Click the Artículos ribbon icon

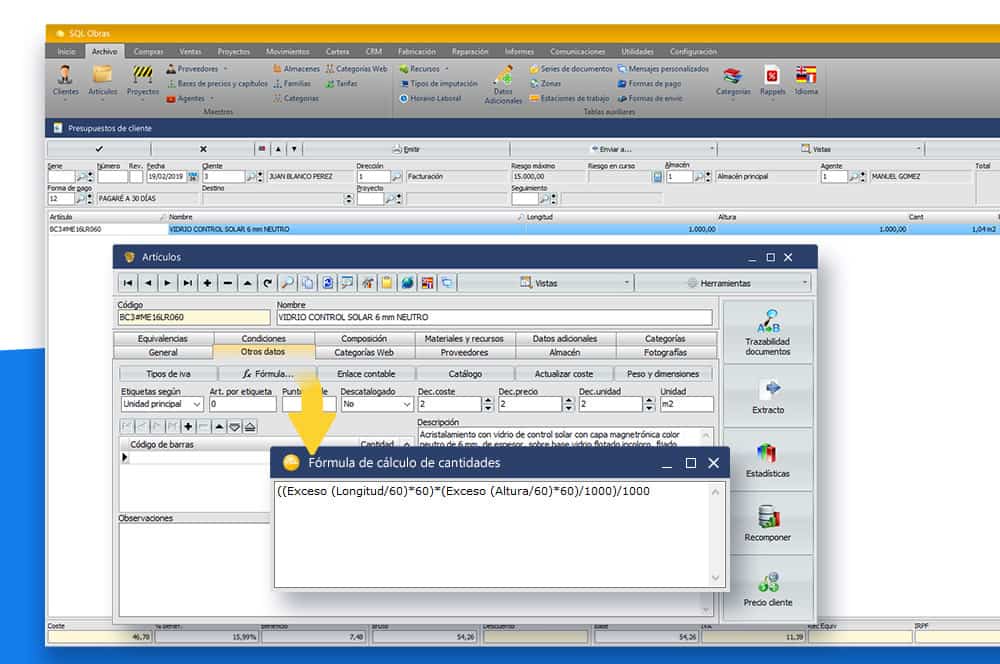102,79
